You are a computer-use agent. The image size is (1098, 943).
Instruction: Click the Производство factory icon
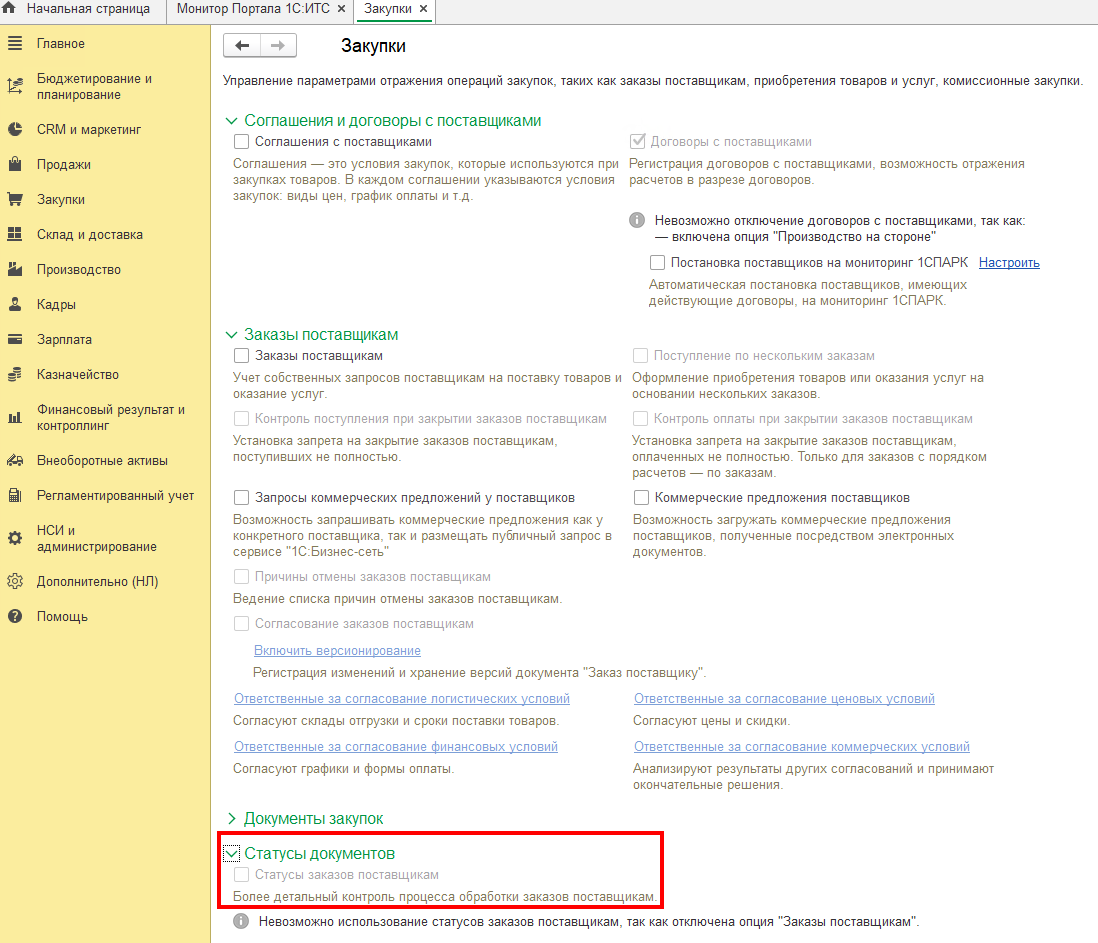click(15, 270)
